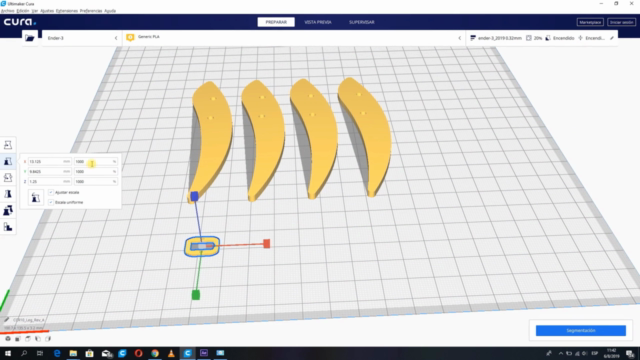Viewport: 640px width, 360px height.
Task: Open Windows taskbar search
Action: pyautogui.click(x=24, y=353)
